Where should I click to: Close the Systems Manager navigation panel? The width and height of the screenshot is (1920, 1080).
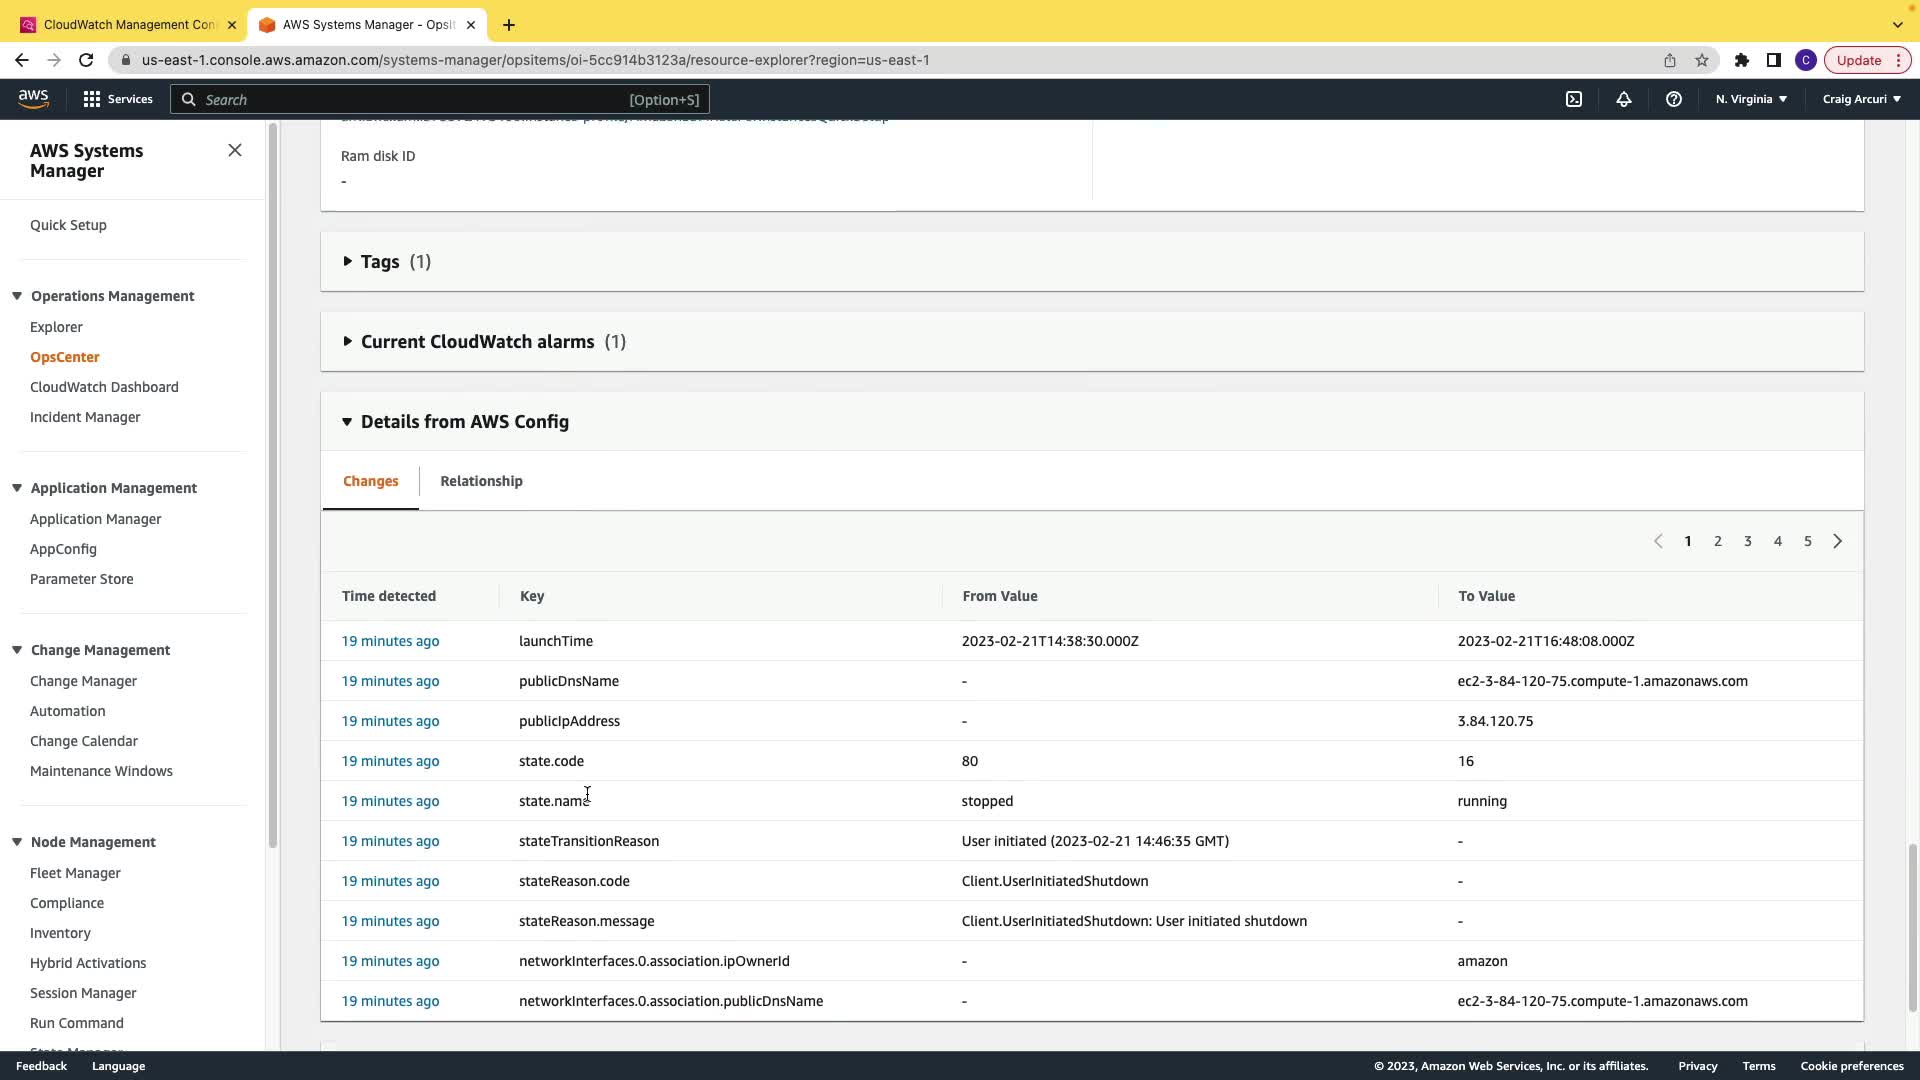[x=235, y=150]
